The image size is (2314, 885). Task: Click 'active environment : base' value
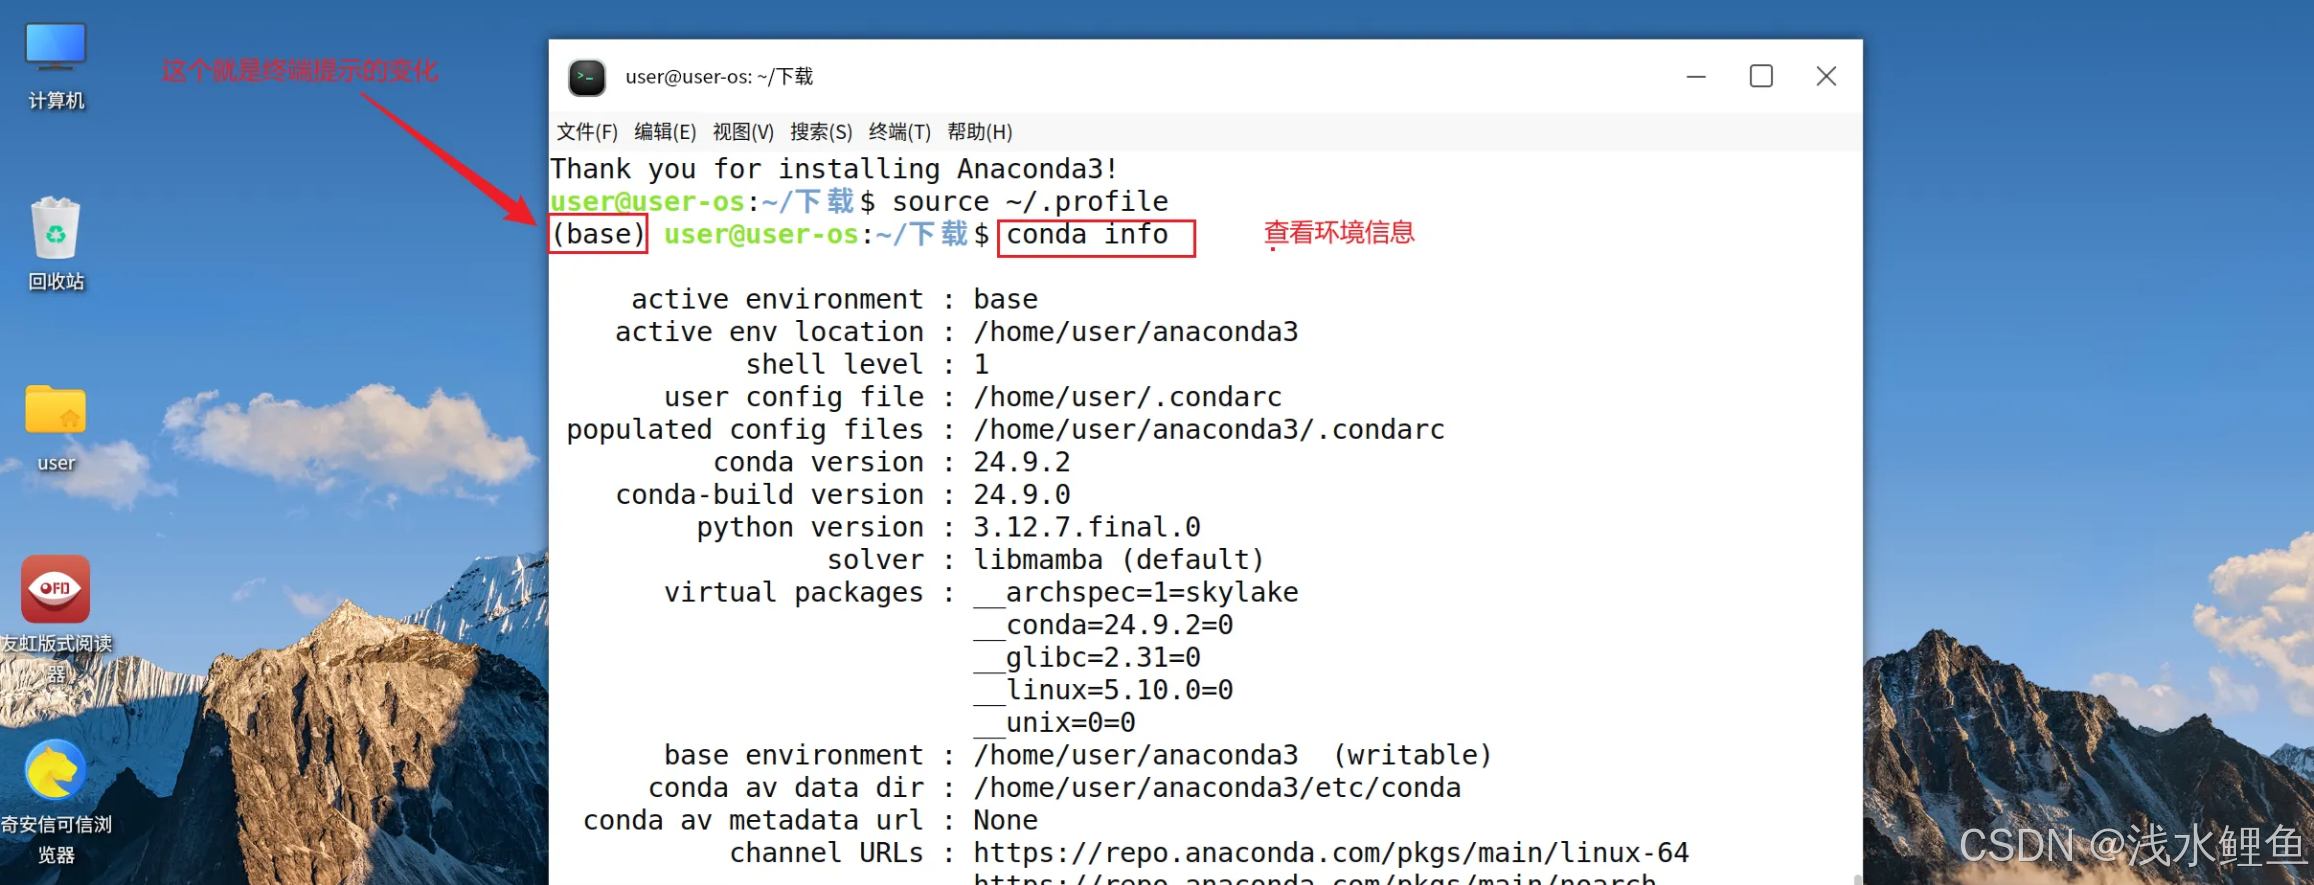click(1005, 299)
